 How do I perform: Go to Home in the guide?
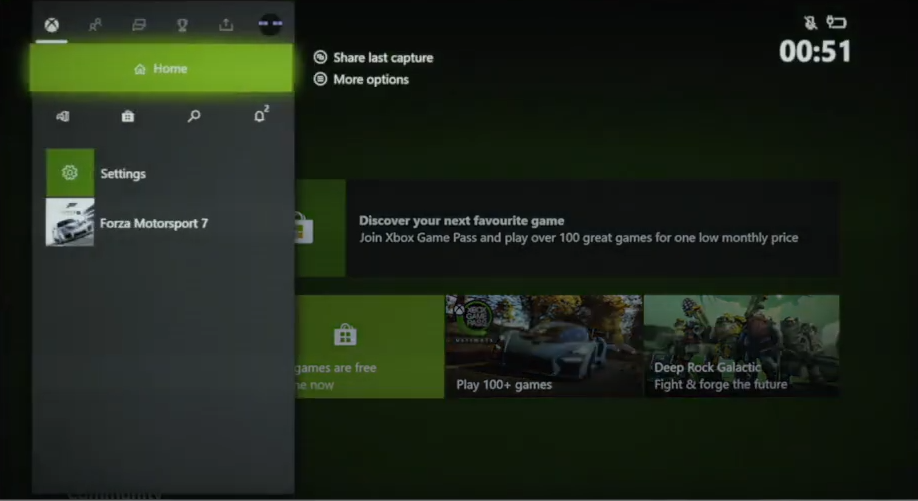pyautogui.click(x=161, y=68)
